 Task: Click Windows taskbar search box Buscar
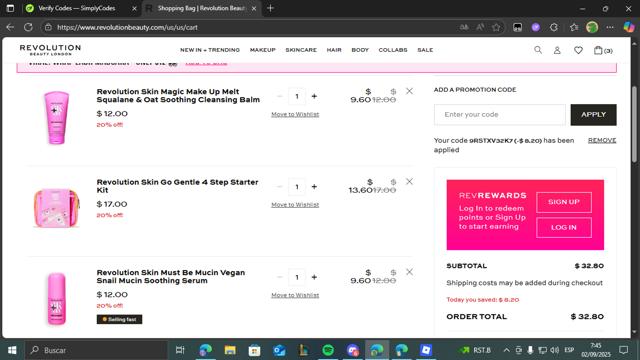96,350
